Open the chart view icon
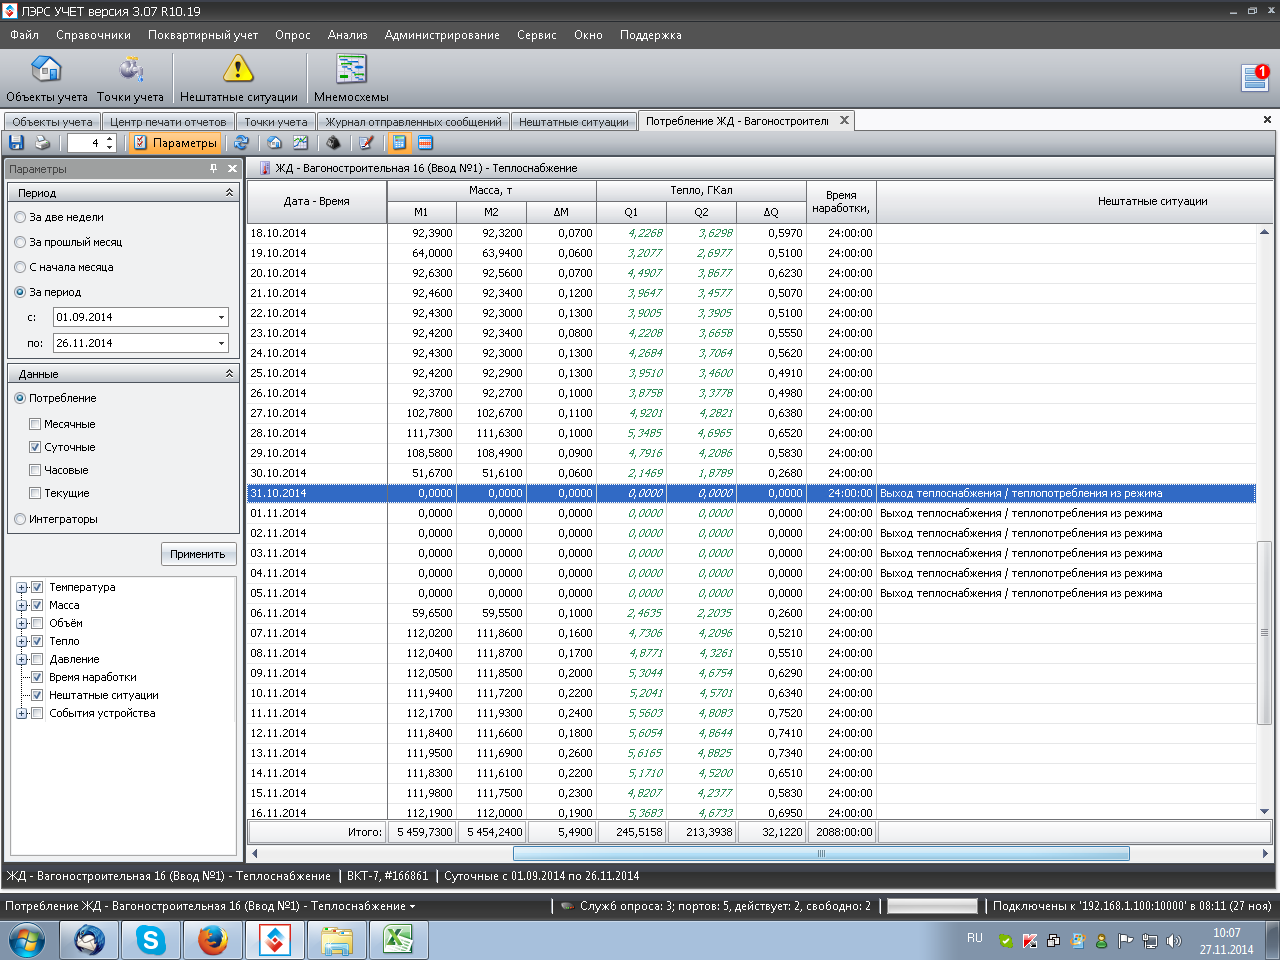1280x960 pixels. tap(300, 143)
